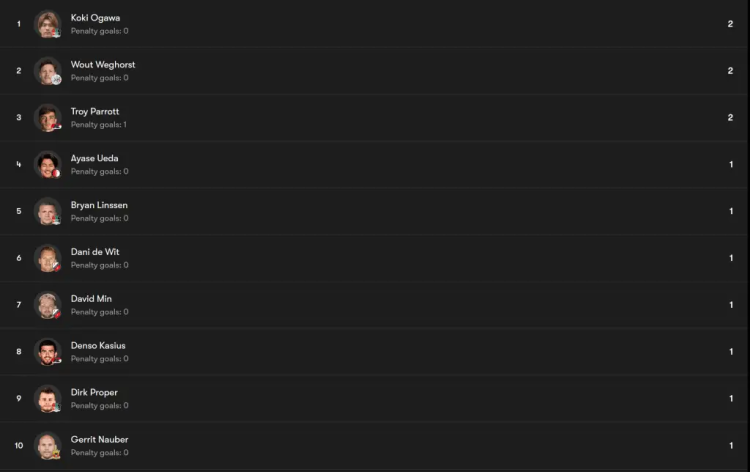Click Koki Ogawa's player avatar
Image resolution: width=750 pixels, height=472 pixels.
48,24
